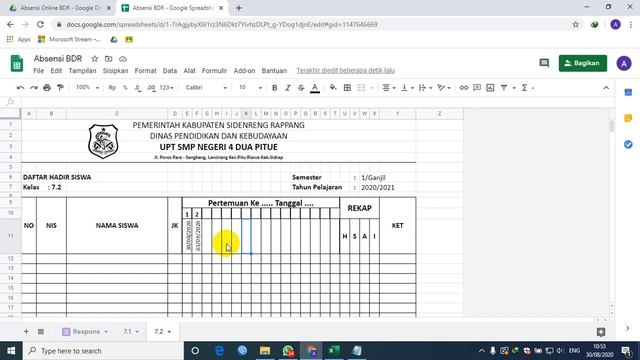Open more number formats 123 dropdown
This screenshot has height=360, width=640.
point(167,88)
